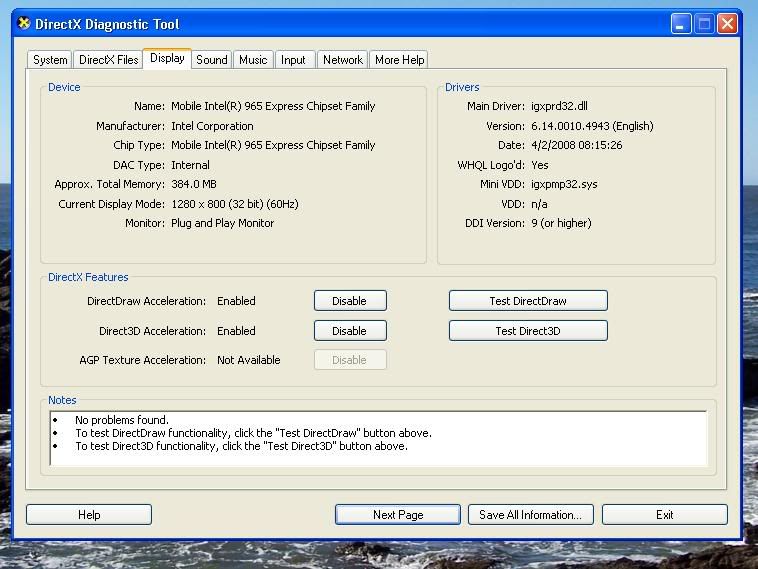Click the 'Enabled' status for Direct3D Acceleration
This screenshot has width=758, height=569.
236,331
